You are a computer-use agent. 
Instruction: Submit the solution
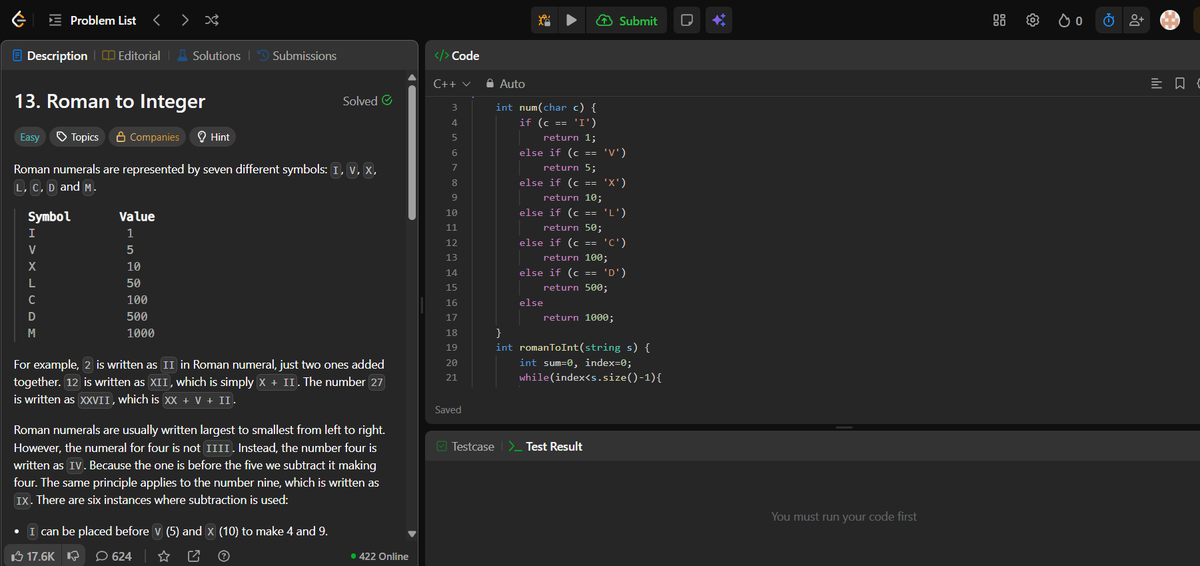click(x=628, y=20)
